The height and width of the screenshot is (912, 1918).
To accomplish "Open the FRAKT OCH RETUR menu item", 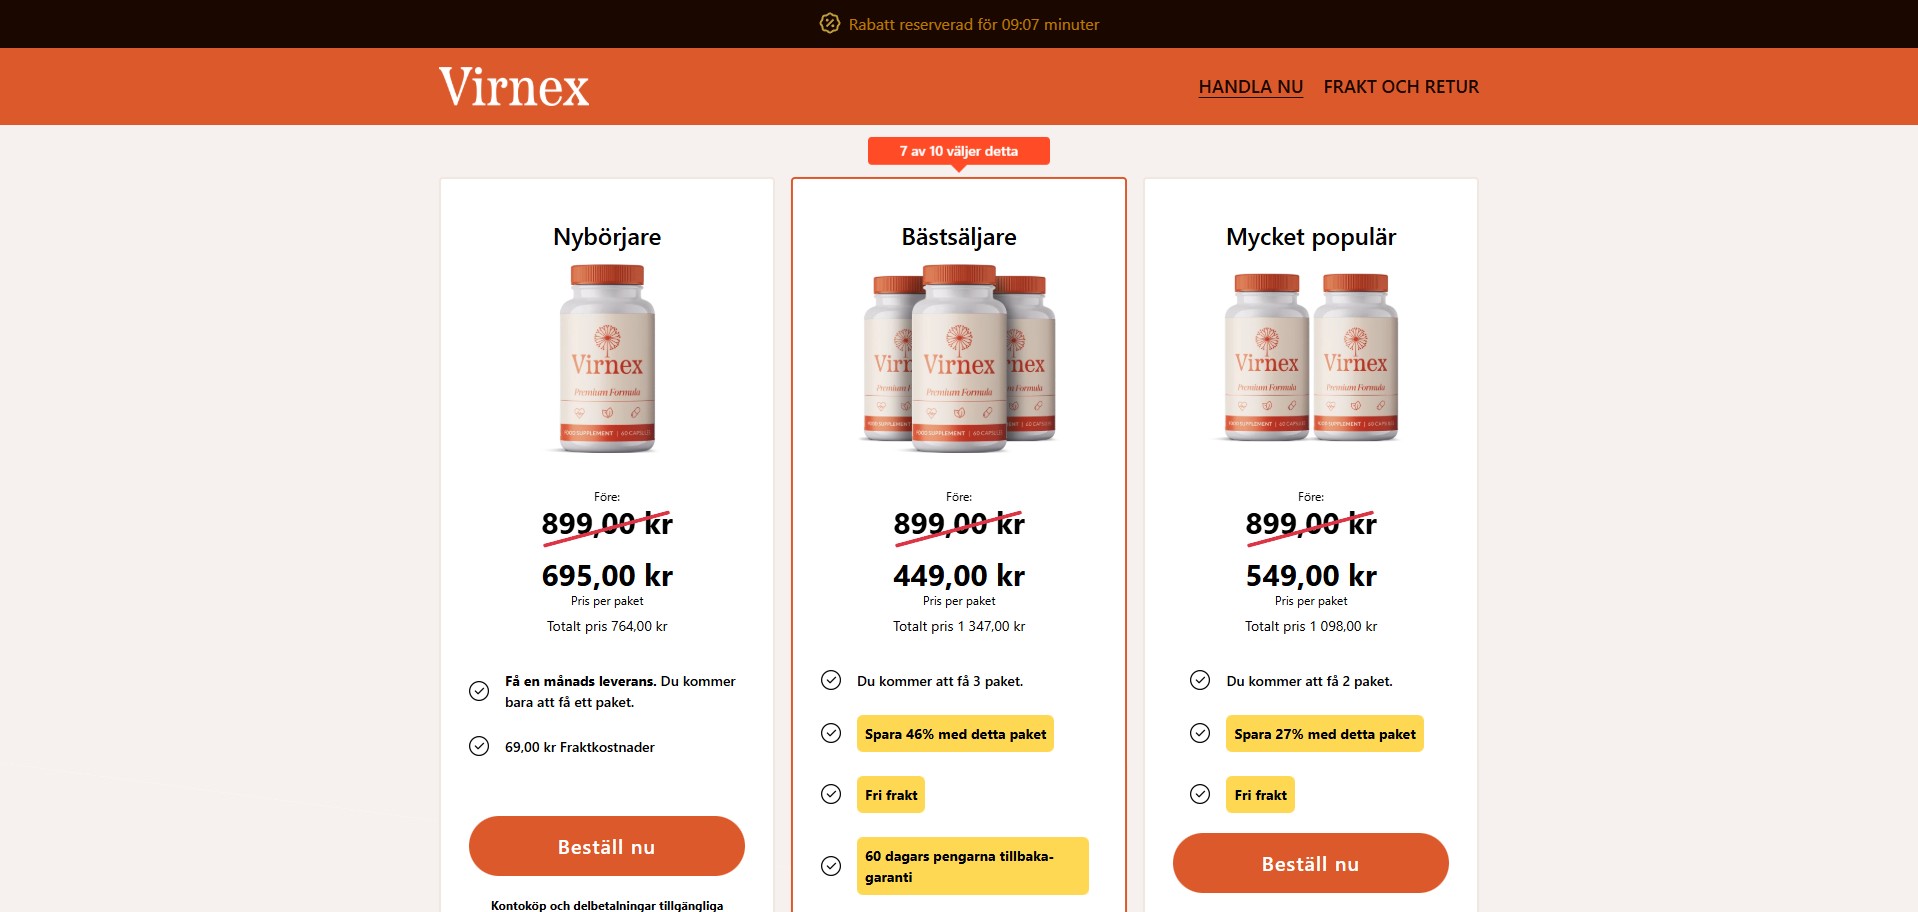I will pyautogui.click(x=1400, y=87).
